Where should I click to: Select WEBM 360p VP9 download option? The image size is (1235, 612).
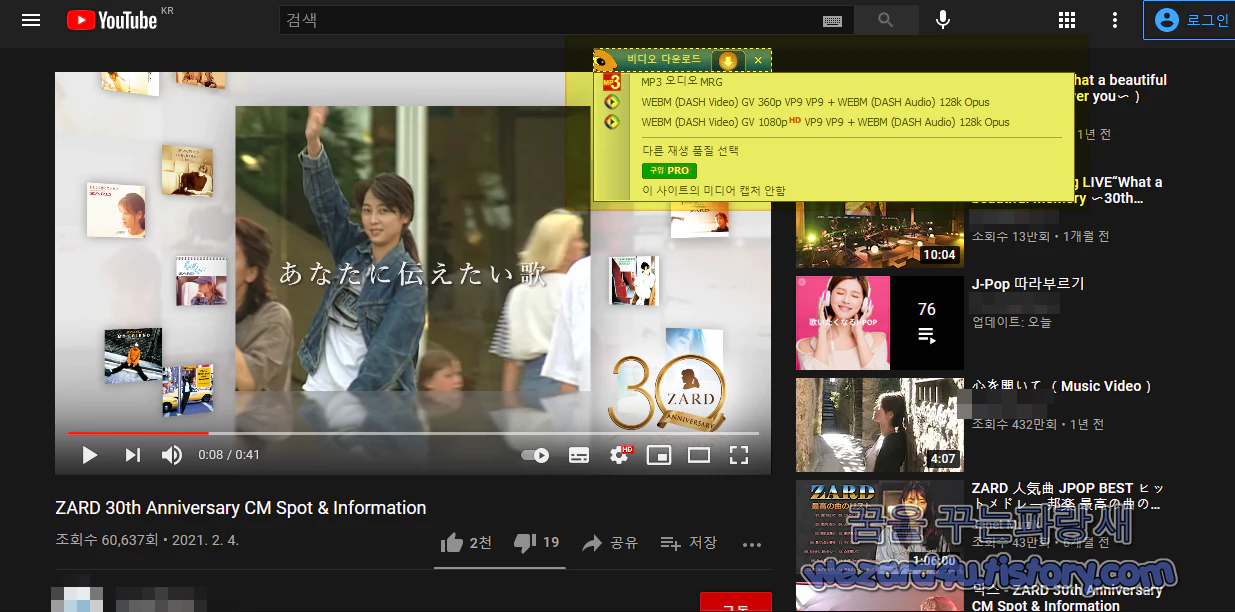[x=815, y=102]
